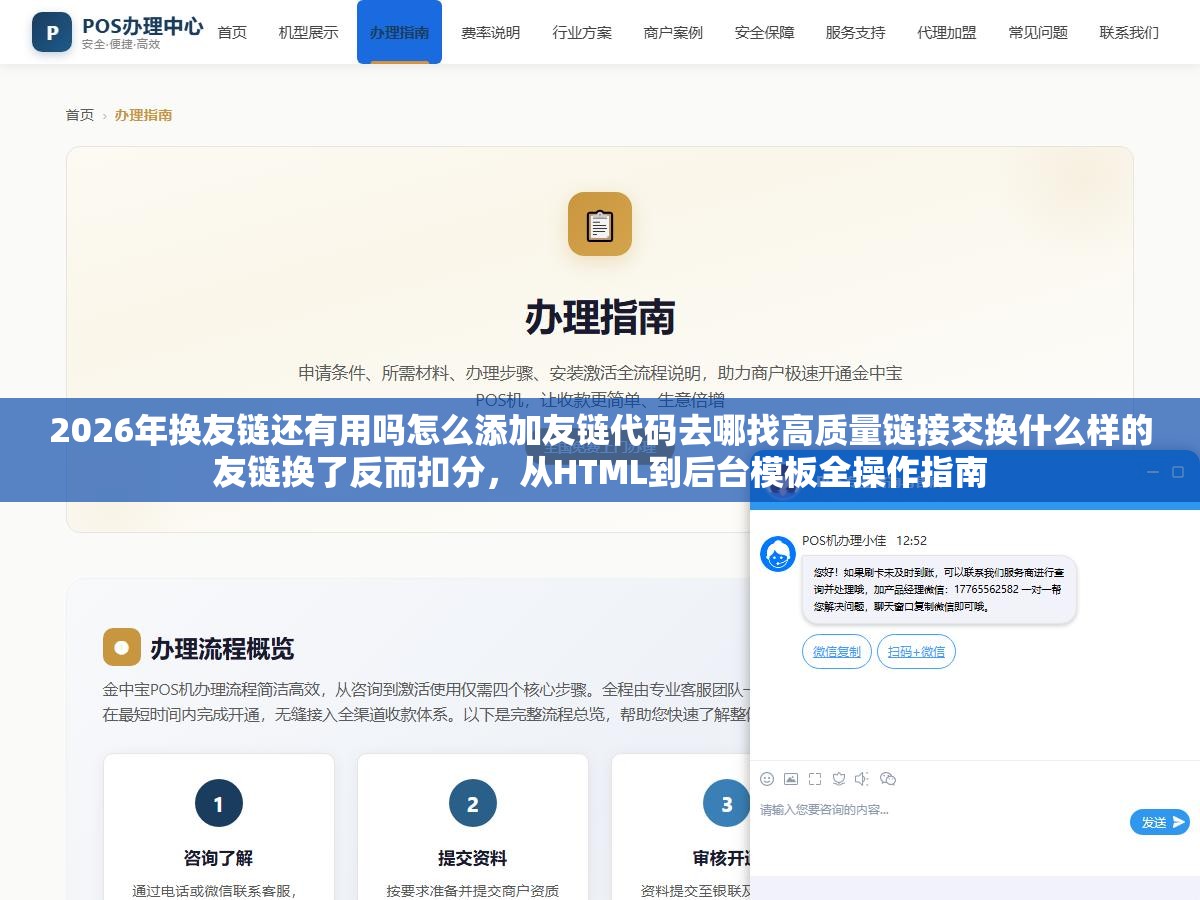This screenshot has height=900, width=1200.
Task: Open 服务支持 menu item
Action: point(855,32)
